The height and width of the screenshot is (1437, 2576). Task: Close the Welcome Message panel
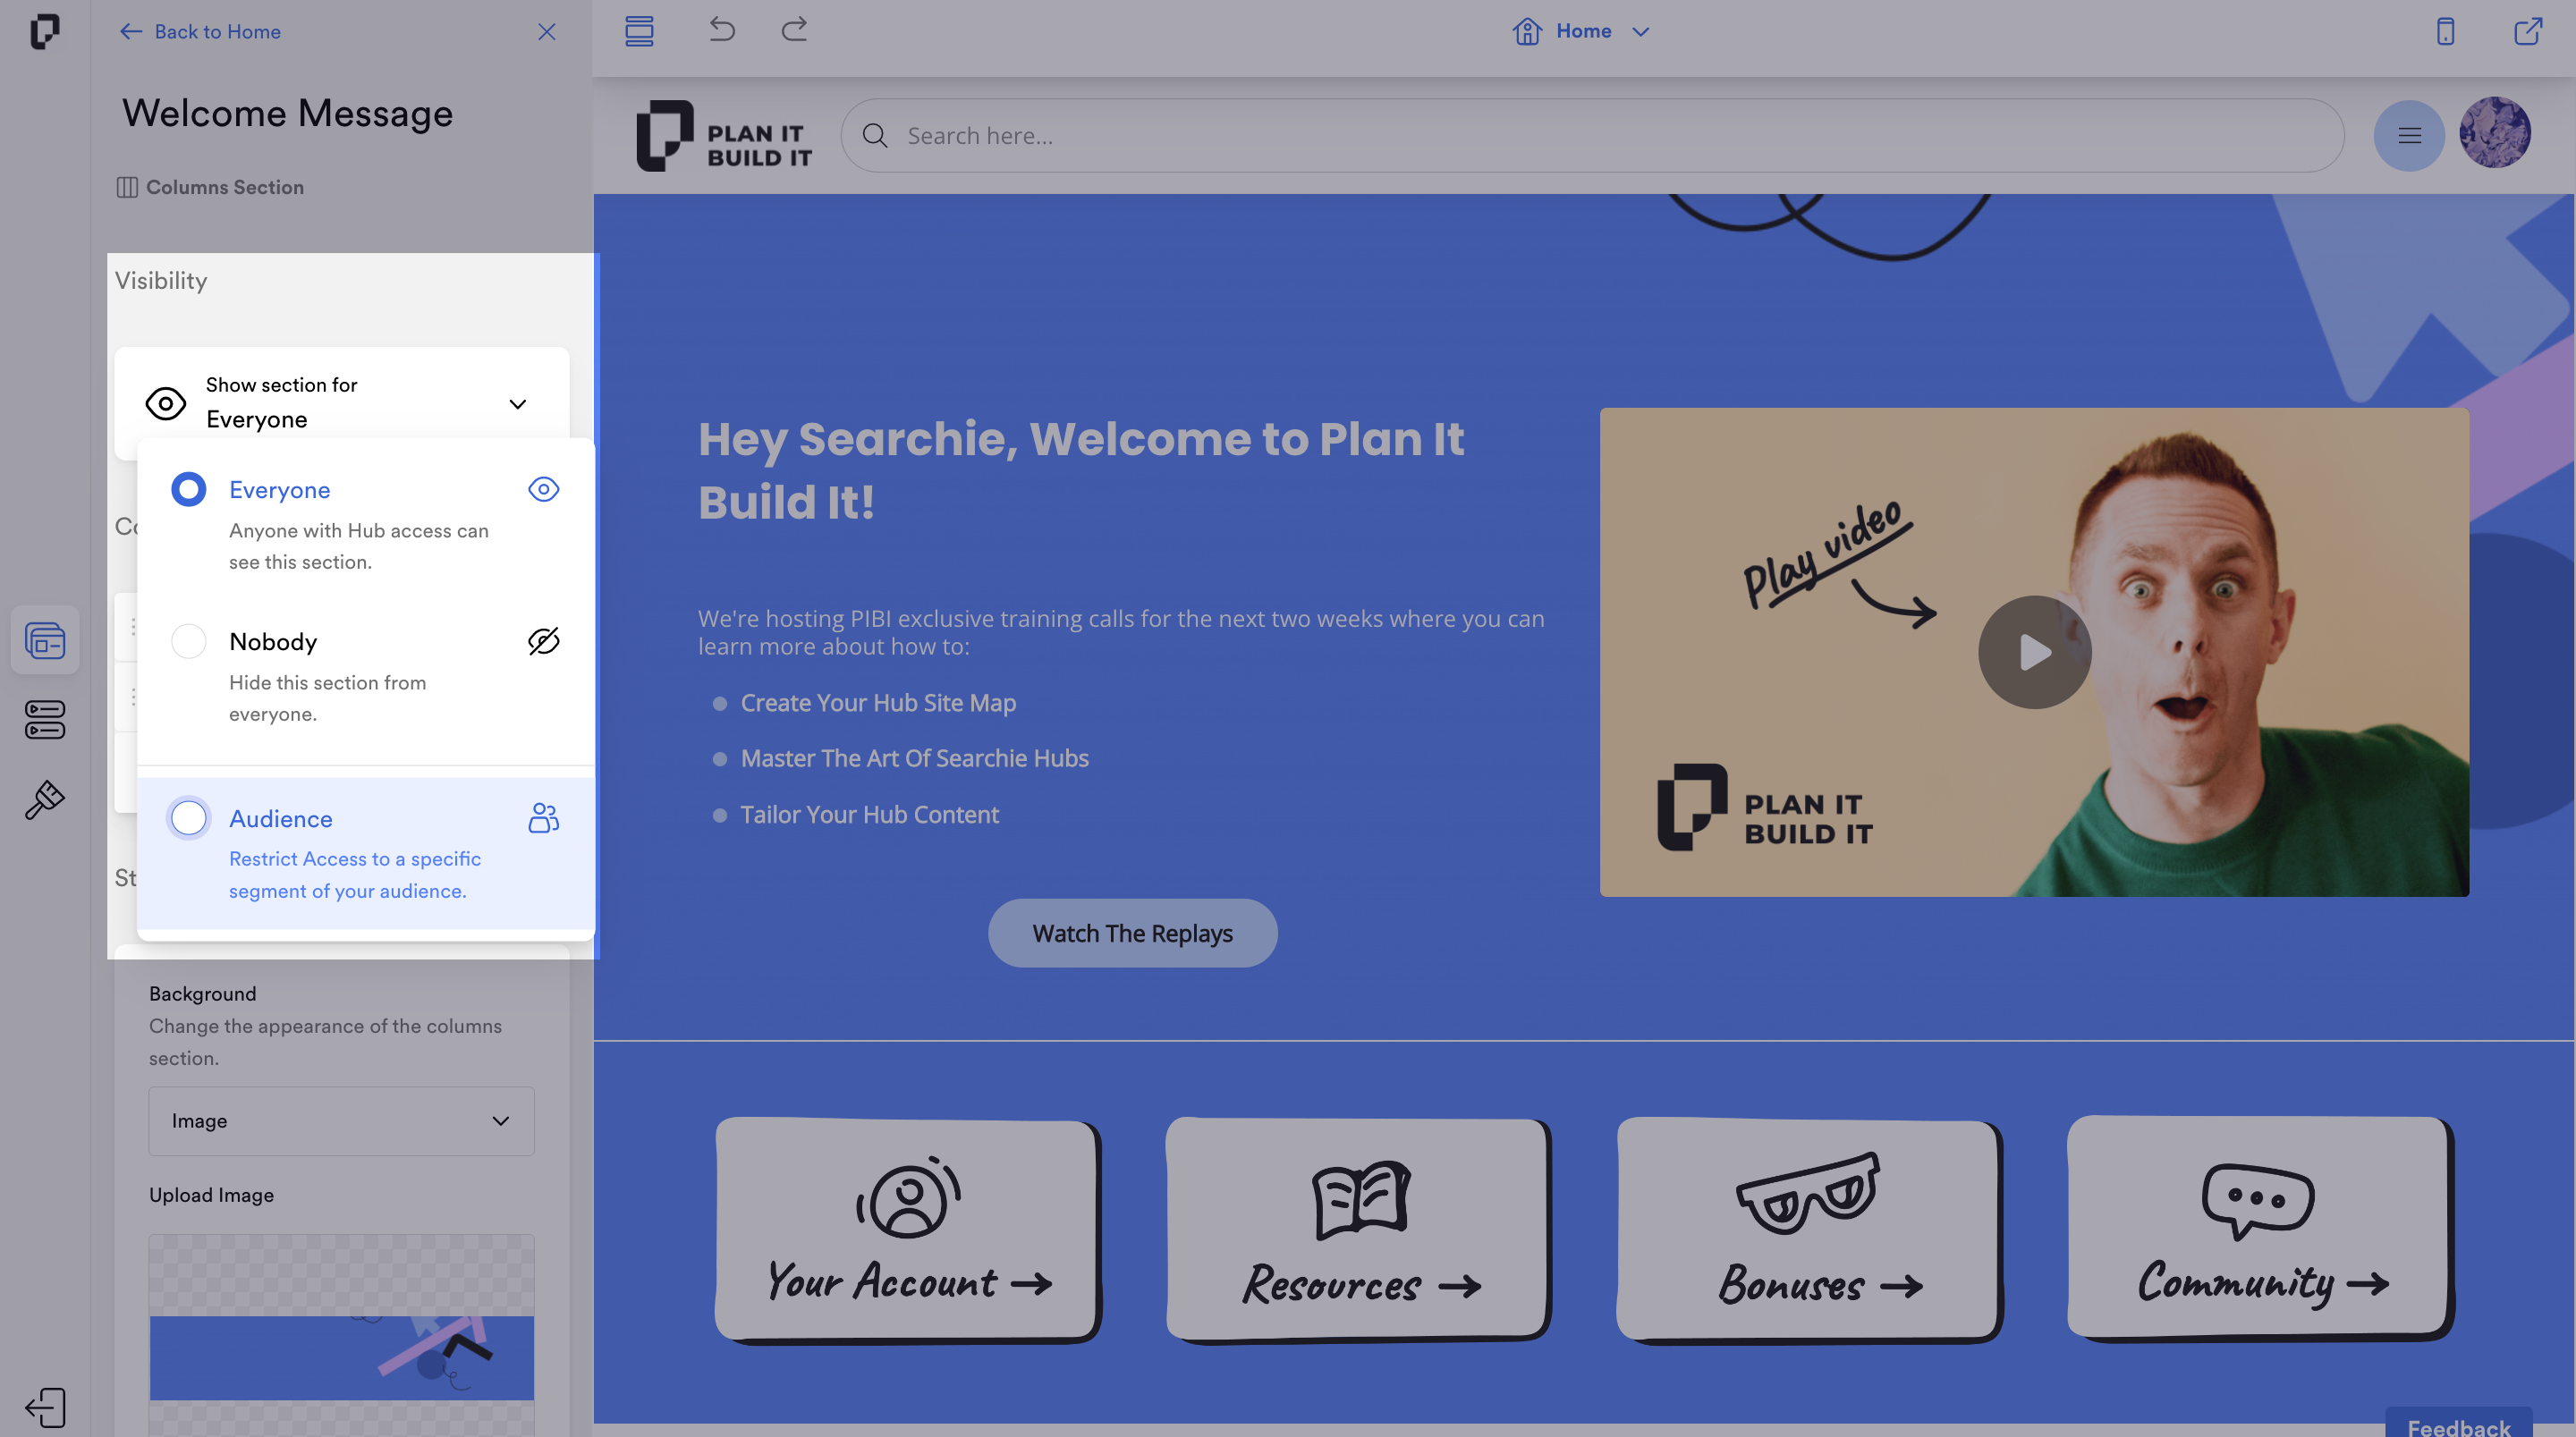point(547,31)
